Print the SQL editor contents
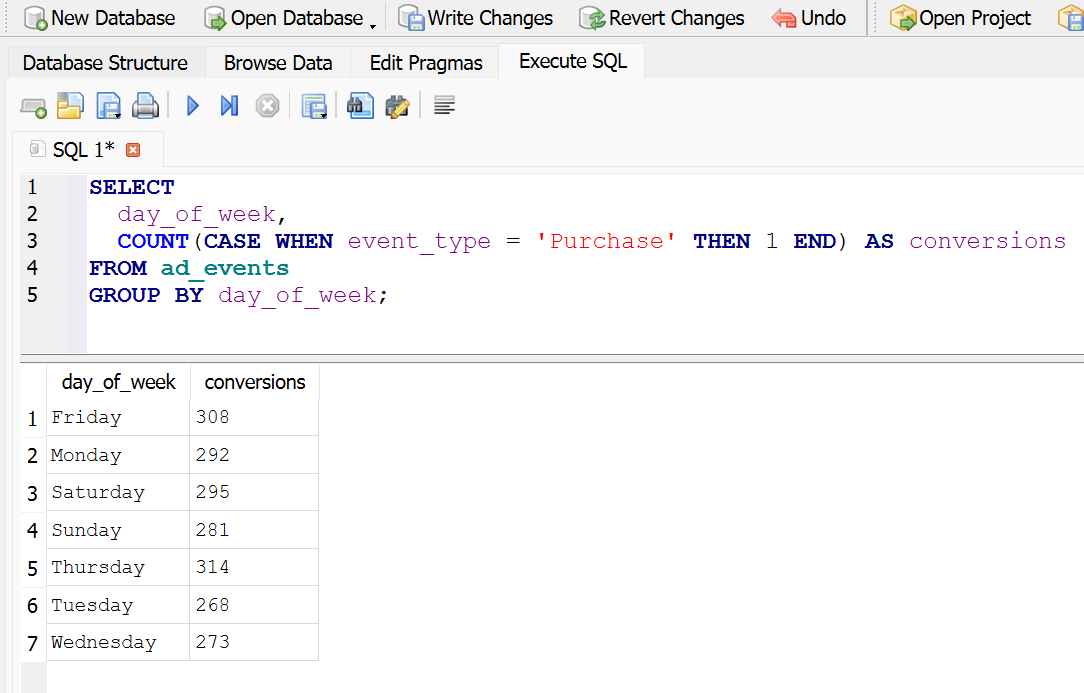 coord(146,106)
